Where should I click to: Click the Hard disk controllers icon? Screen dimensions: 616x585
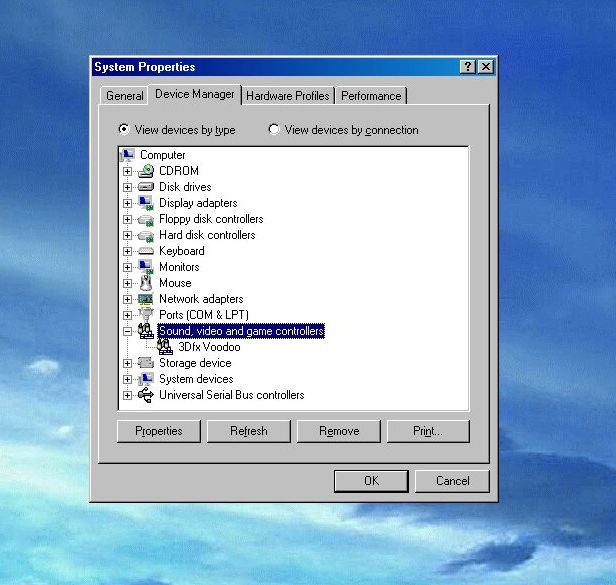pos(146,235)
